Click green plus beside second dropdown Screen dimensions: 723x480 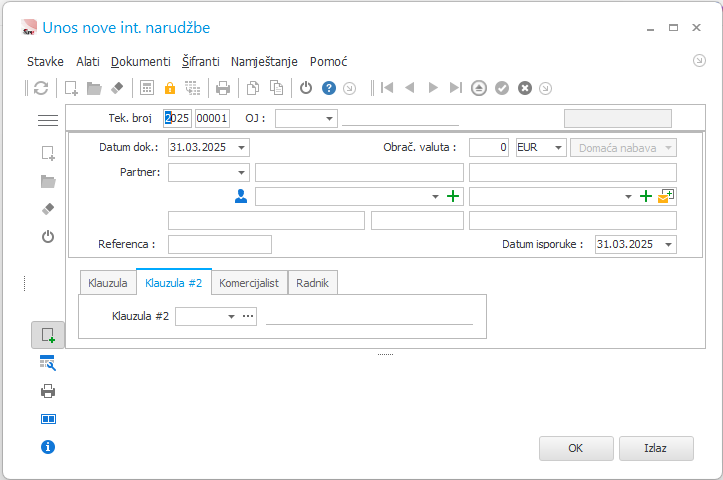646,196
